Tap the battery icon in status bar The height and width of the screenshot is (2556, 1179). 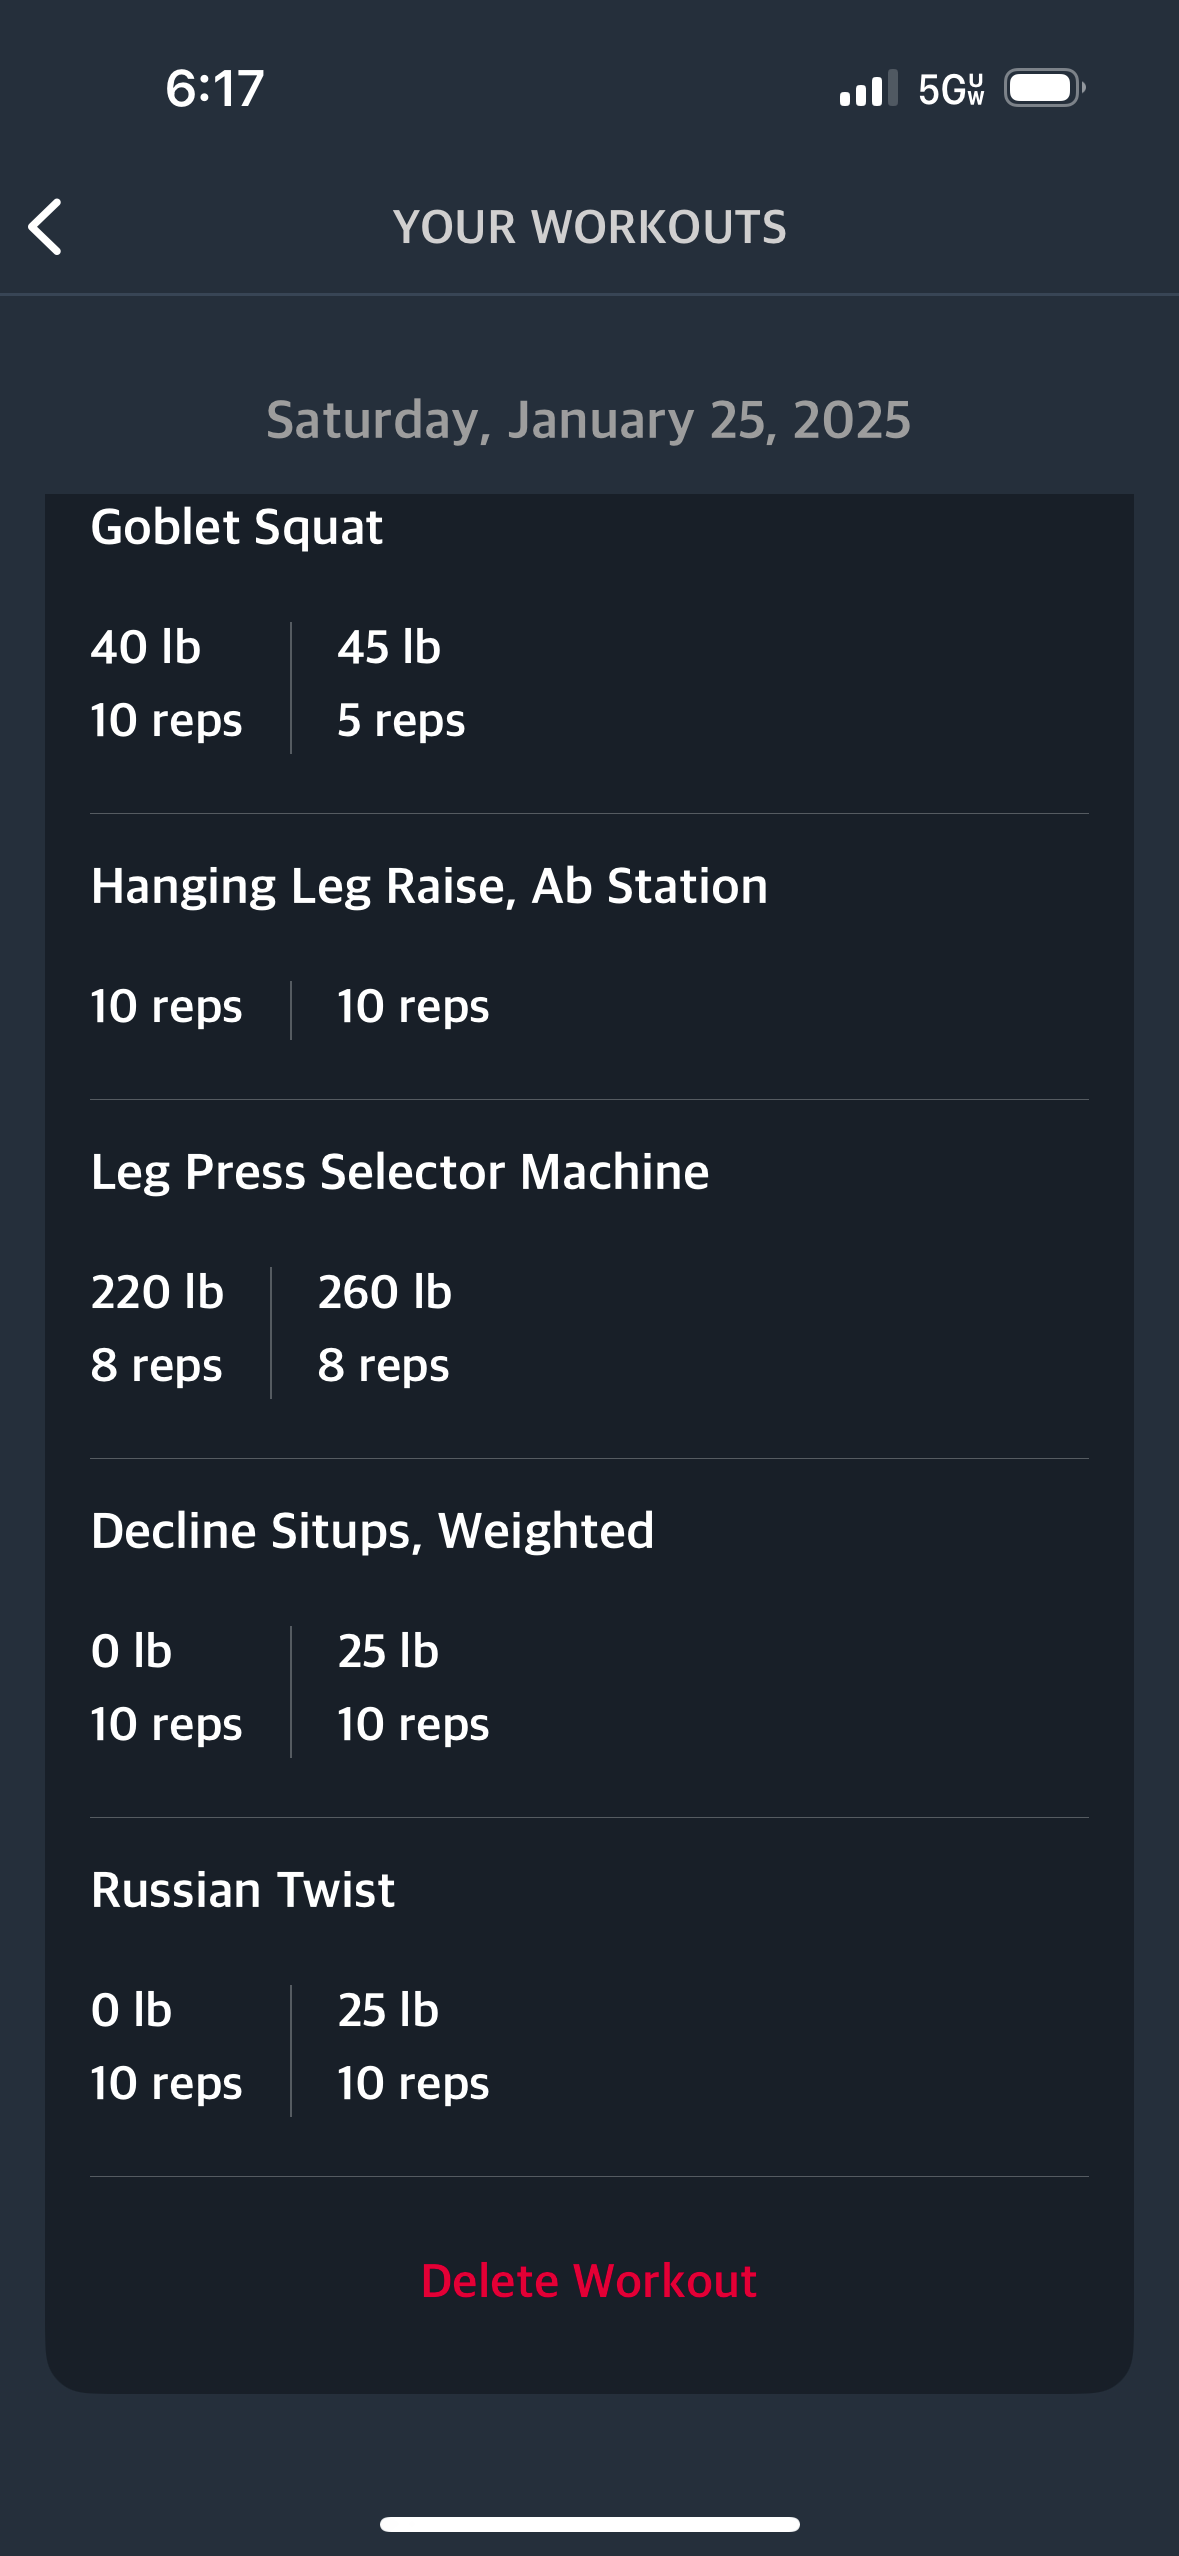pos(1045,88)
